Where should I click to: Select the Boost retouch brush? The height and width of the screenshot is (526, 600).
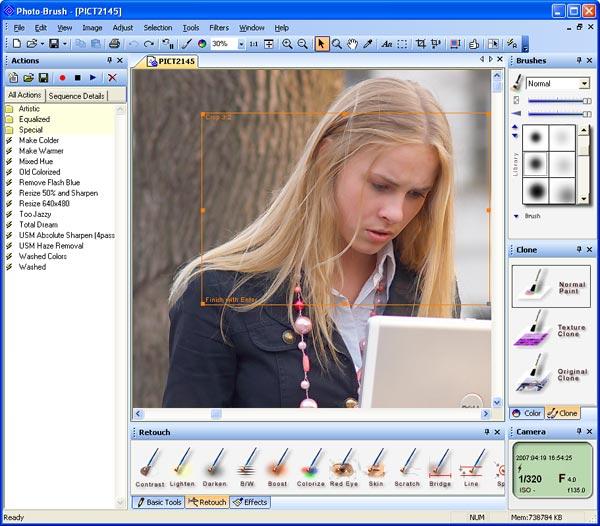pyautogui.click(x=277, y=467)
